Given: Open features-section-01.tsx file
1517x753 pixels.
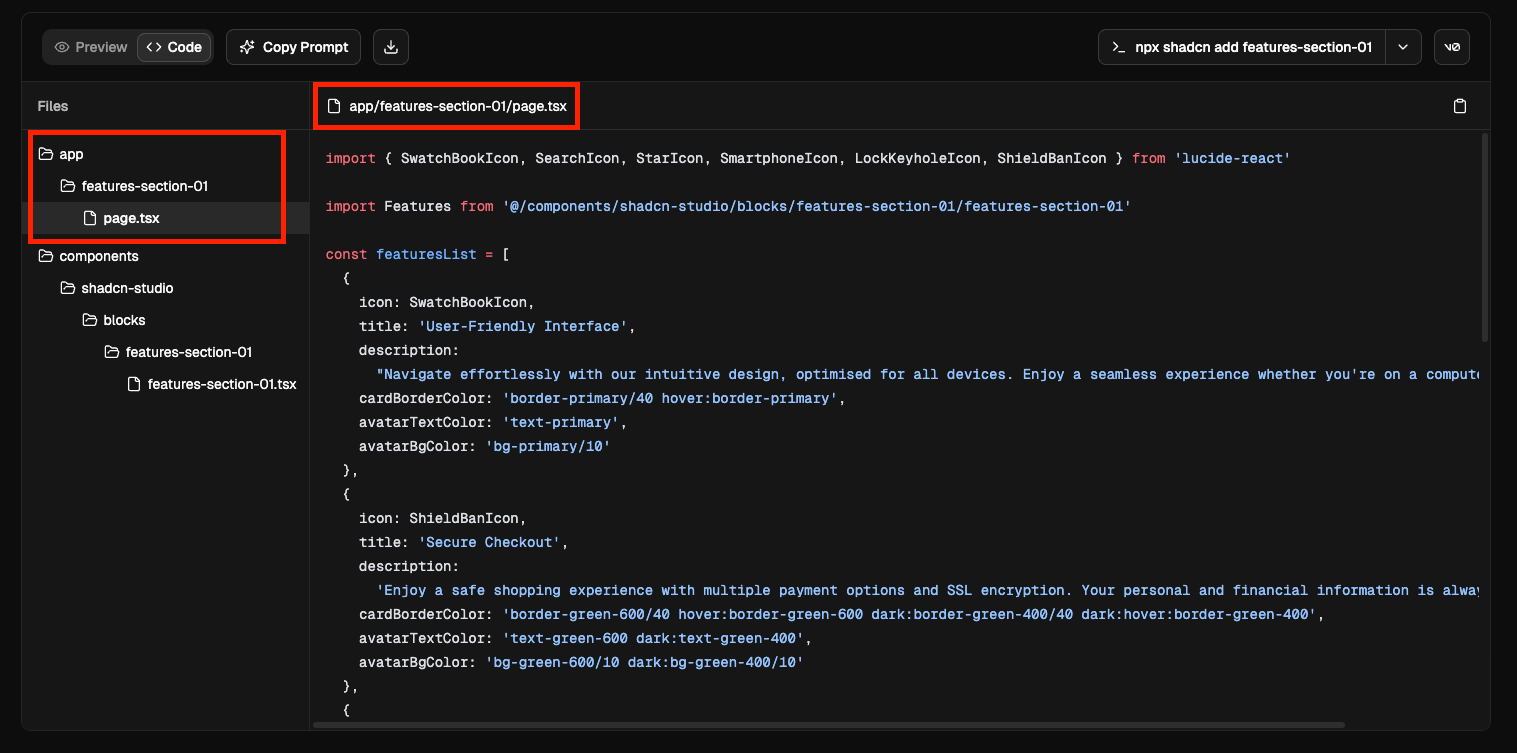Looking at the screenshot, I should click(221, 384).
